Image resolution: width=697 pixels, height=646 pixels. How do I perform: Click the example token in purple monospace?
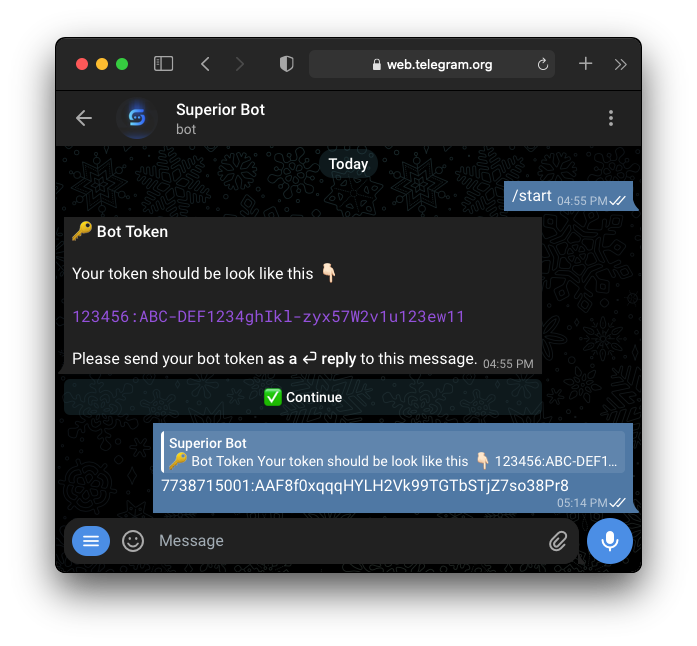click(268, 317)
